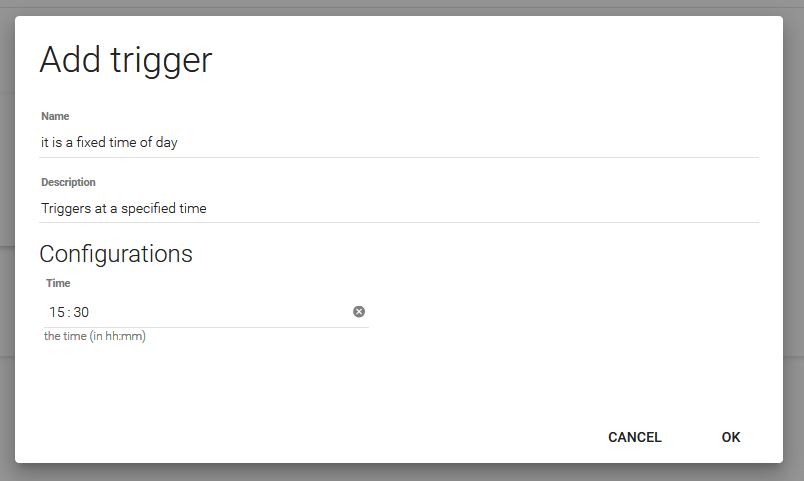Click the "Description" field label
The image size is (804, 481).
point(68,182)
